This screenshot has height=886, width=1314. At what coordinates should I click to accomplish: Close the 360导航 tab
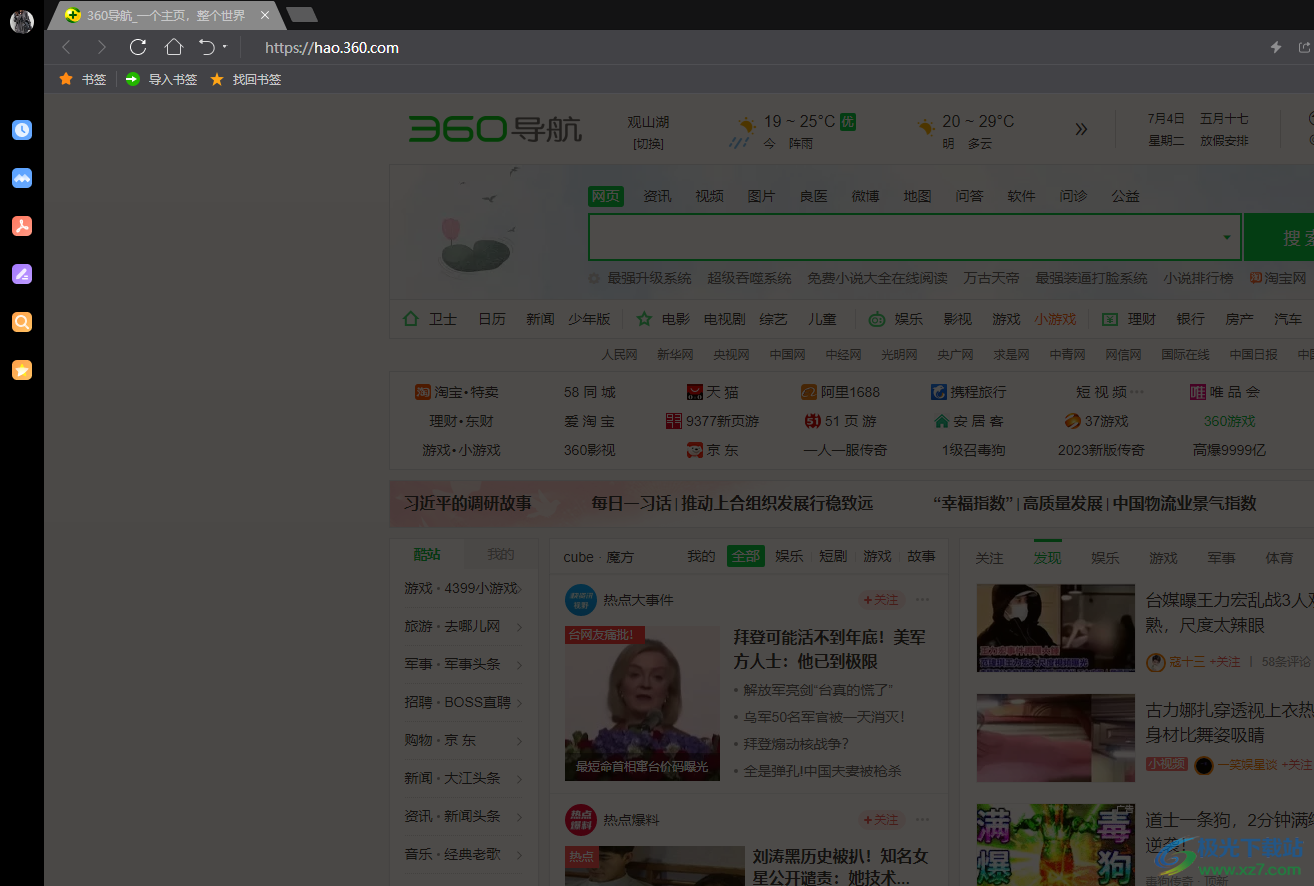point(265,15)
